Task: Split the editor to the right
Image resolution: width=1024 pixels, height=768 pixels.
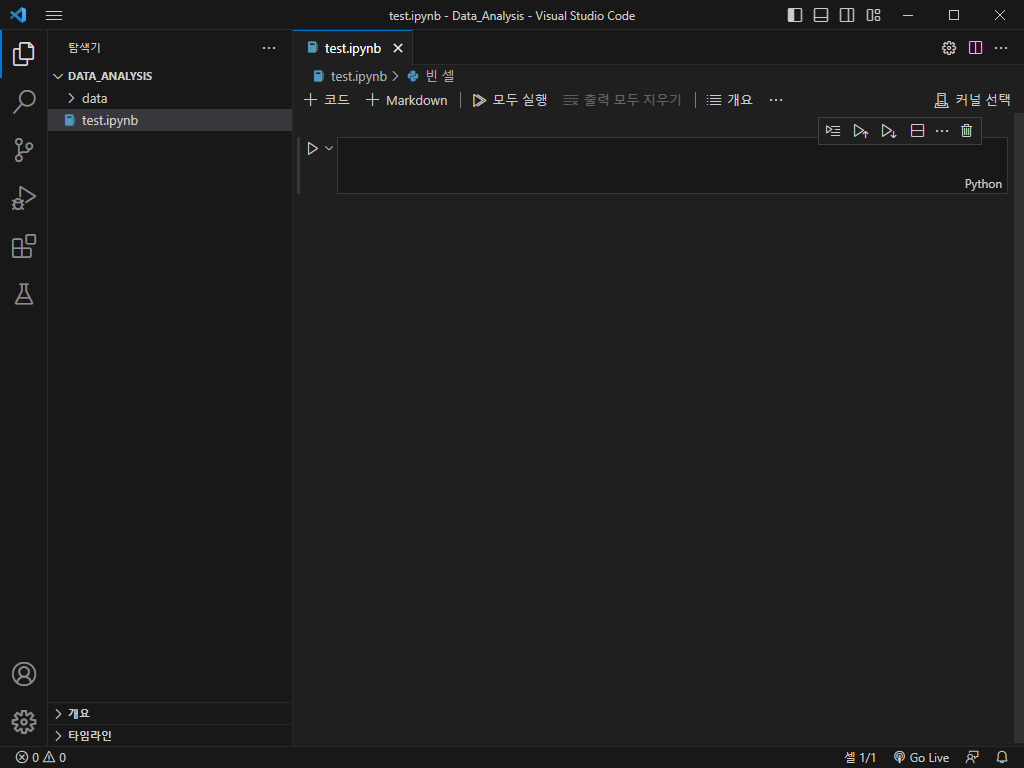Action: [x=976, y=48]
